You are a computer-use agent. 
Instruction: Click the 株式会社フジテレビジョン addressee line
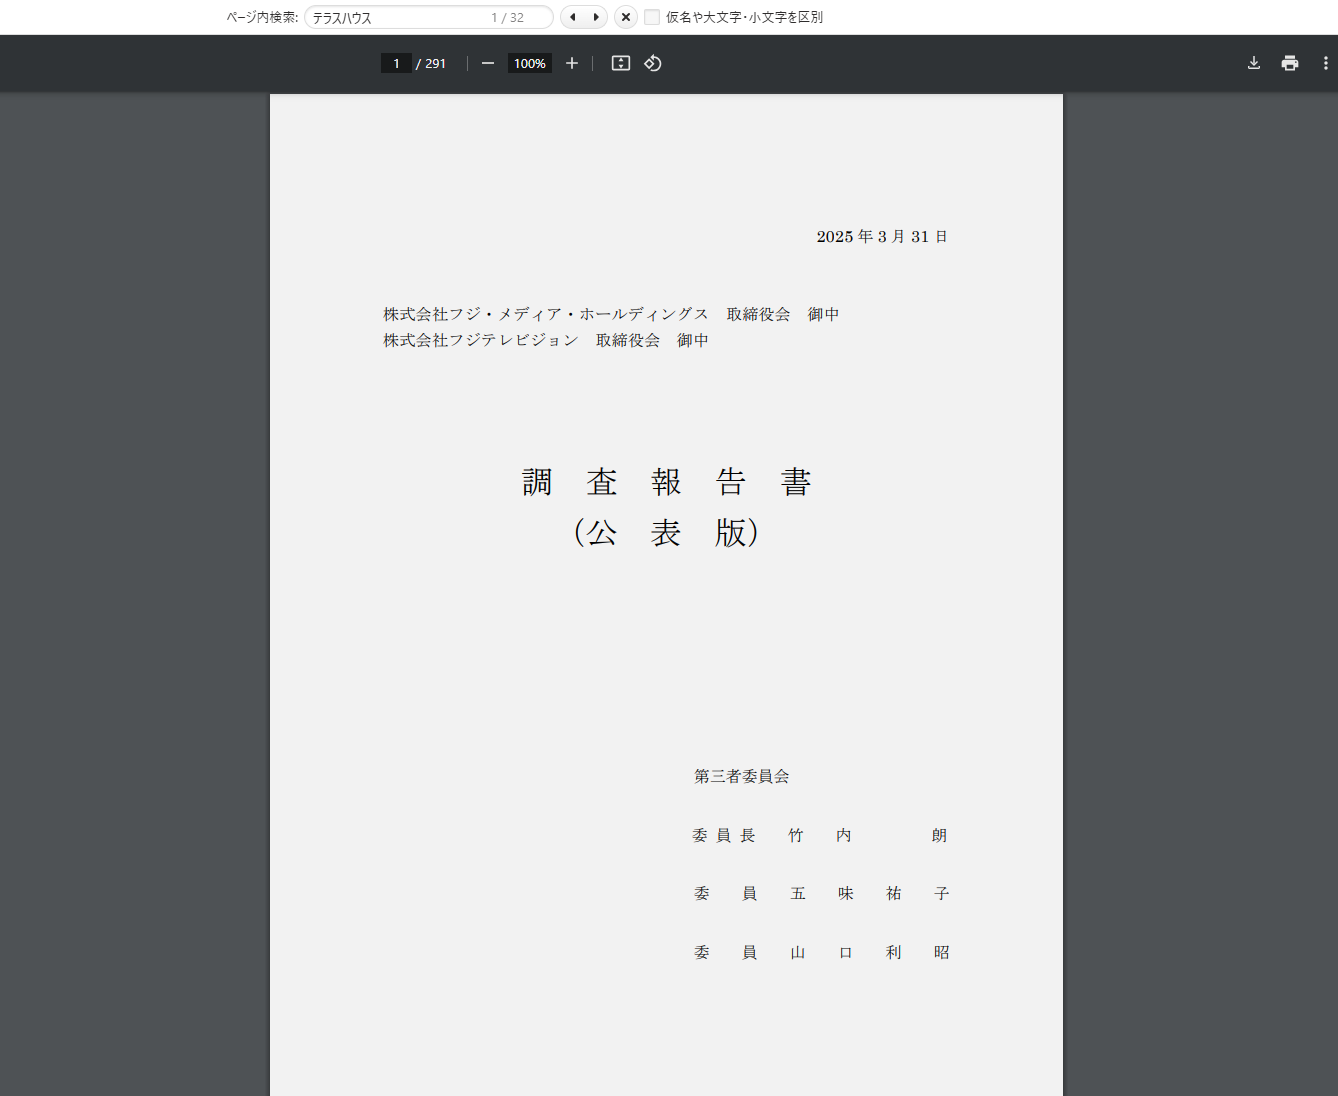coord(546,340)
